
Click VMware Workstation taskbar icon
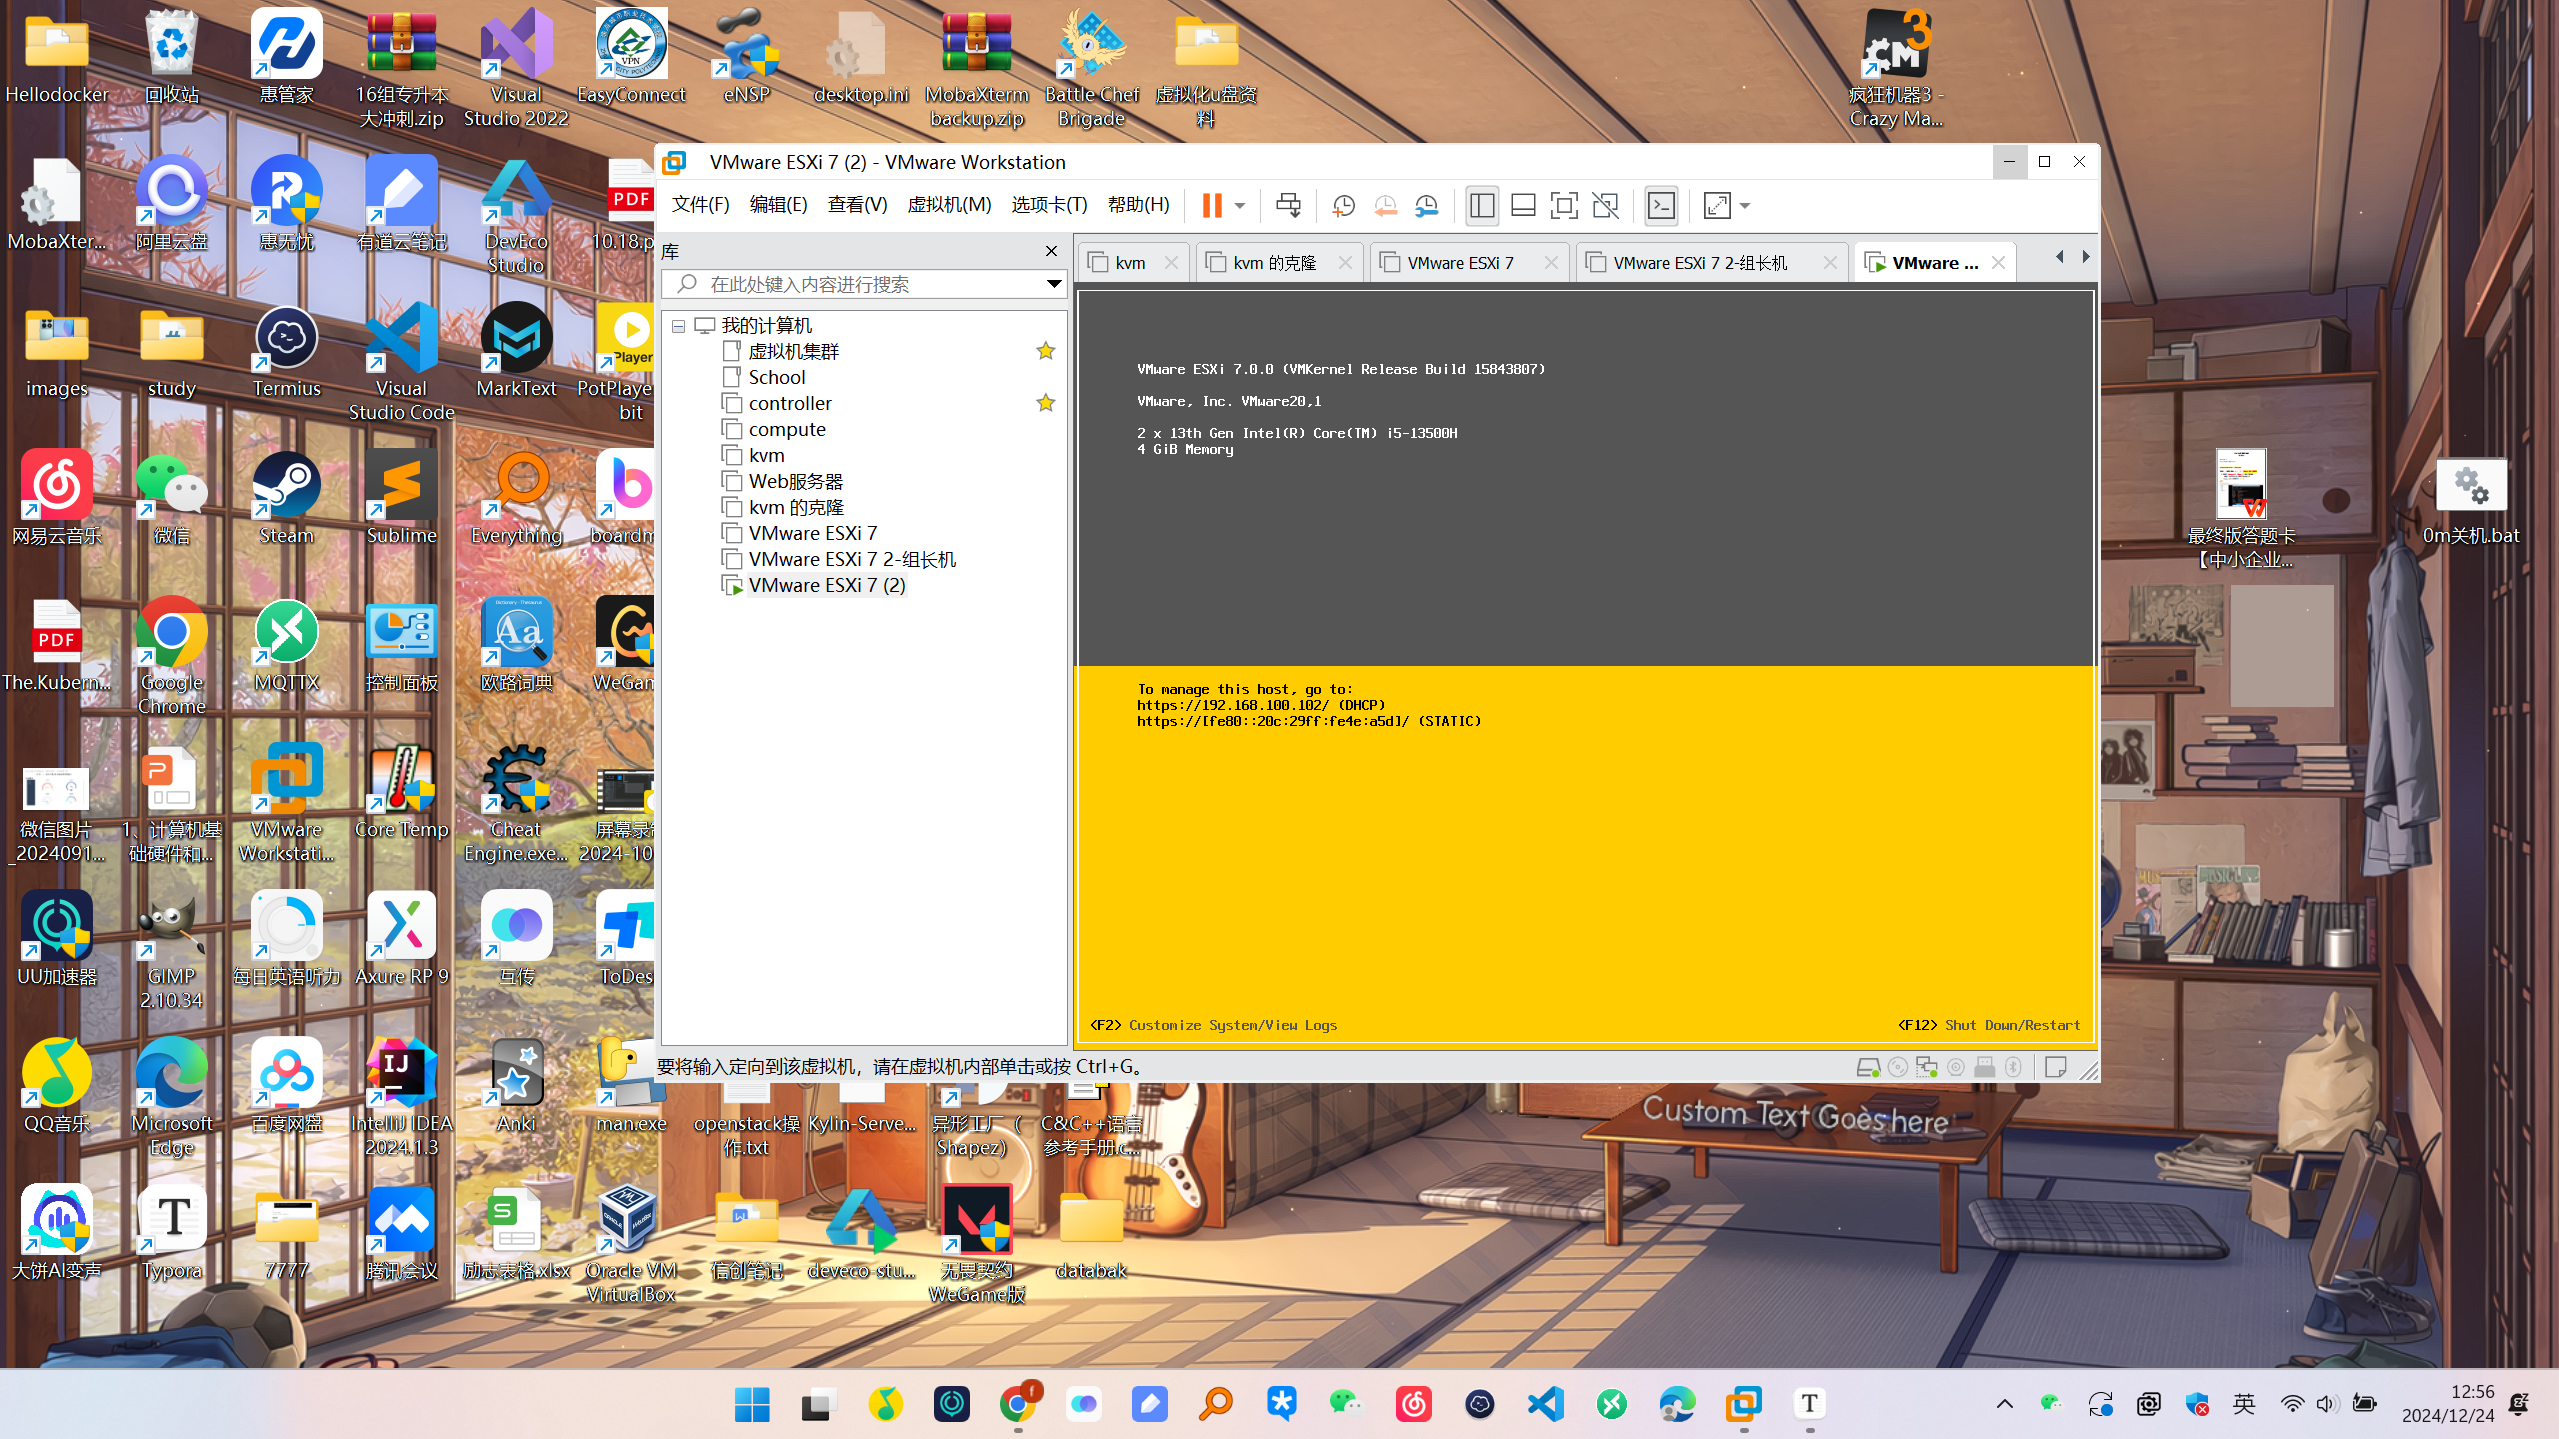pyautogui.click(x=1743, y=1404)
